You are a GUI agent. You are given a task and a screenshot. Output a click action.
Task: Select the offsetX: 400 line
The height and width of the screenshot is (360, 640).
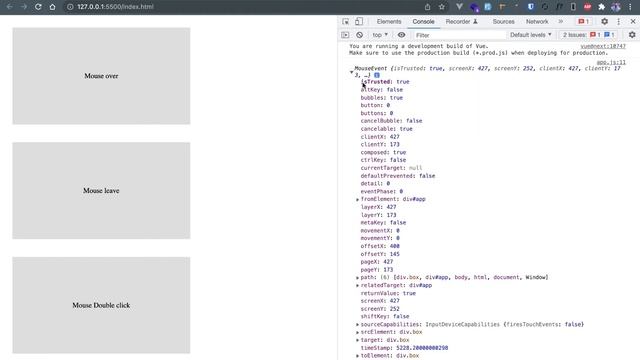(380, 246)
